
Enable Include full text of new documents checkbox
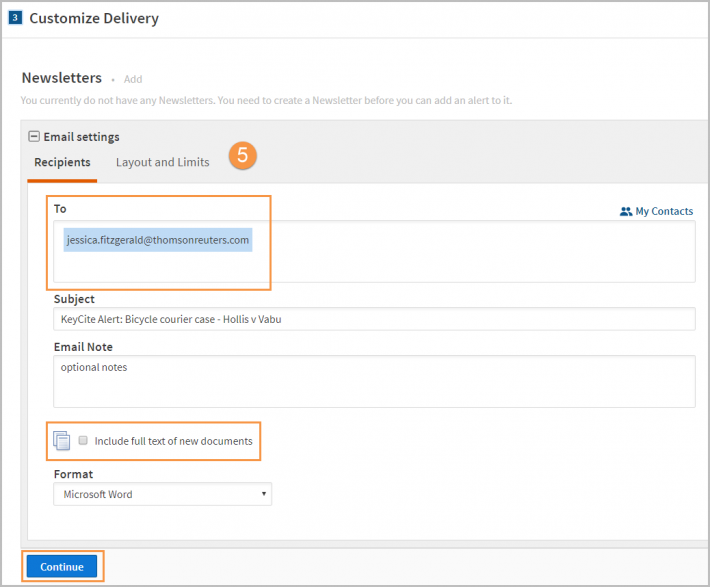(83, 440)
